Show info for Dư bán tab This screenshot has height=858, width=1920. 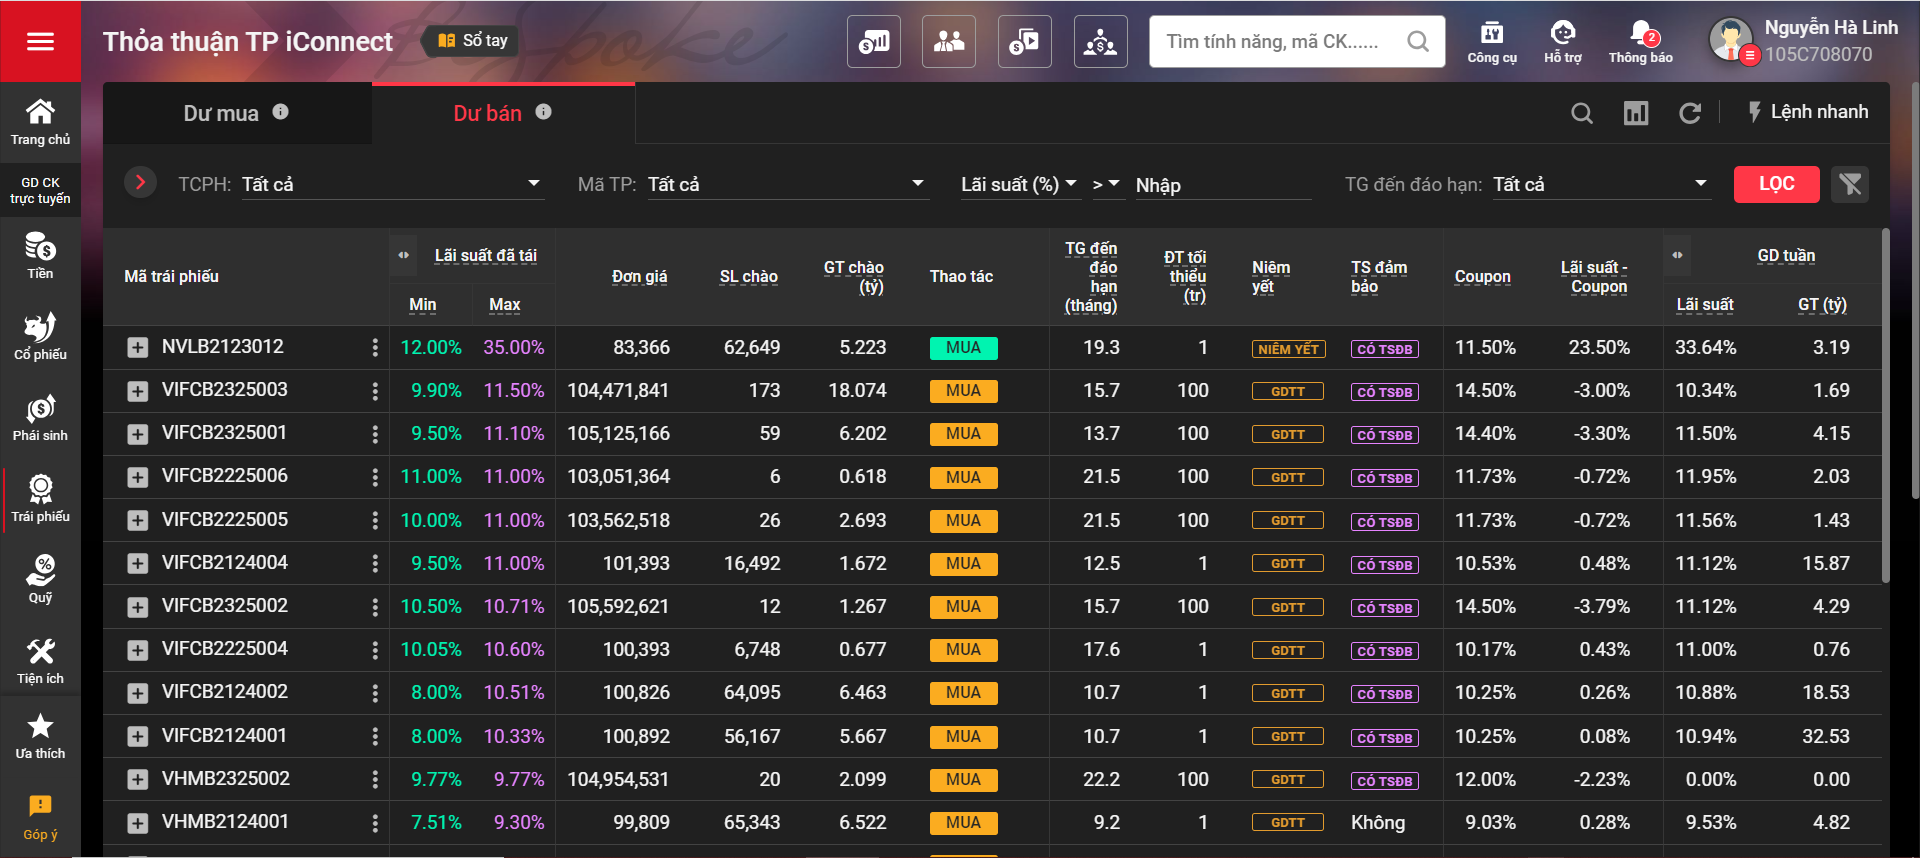tap(544, 112)
